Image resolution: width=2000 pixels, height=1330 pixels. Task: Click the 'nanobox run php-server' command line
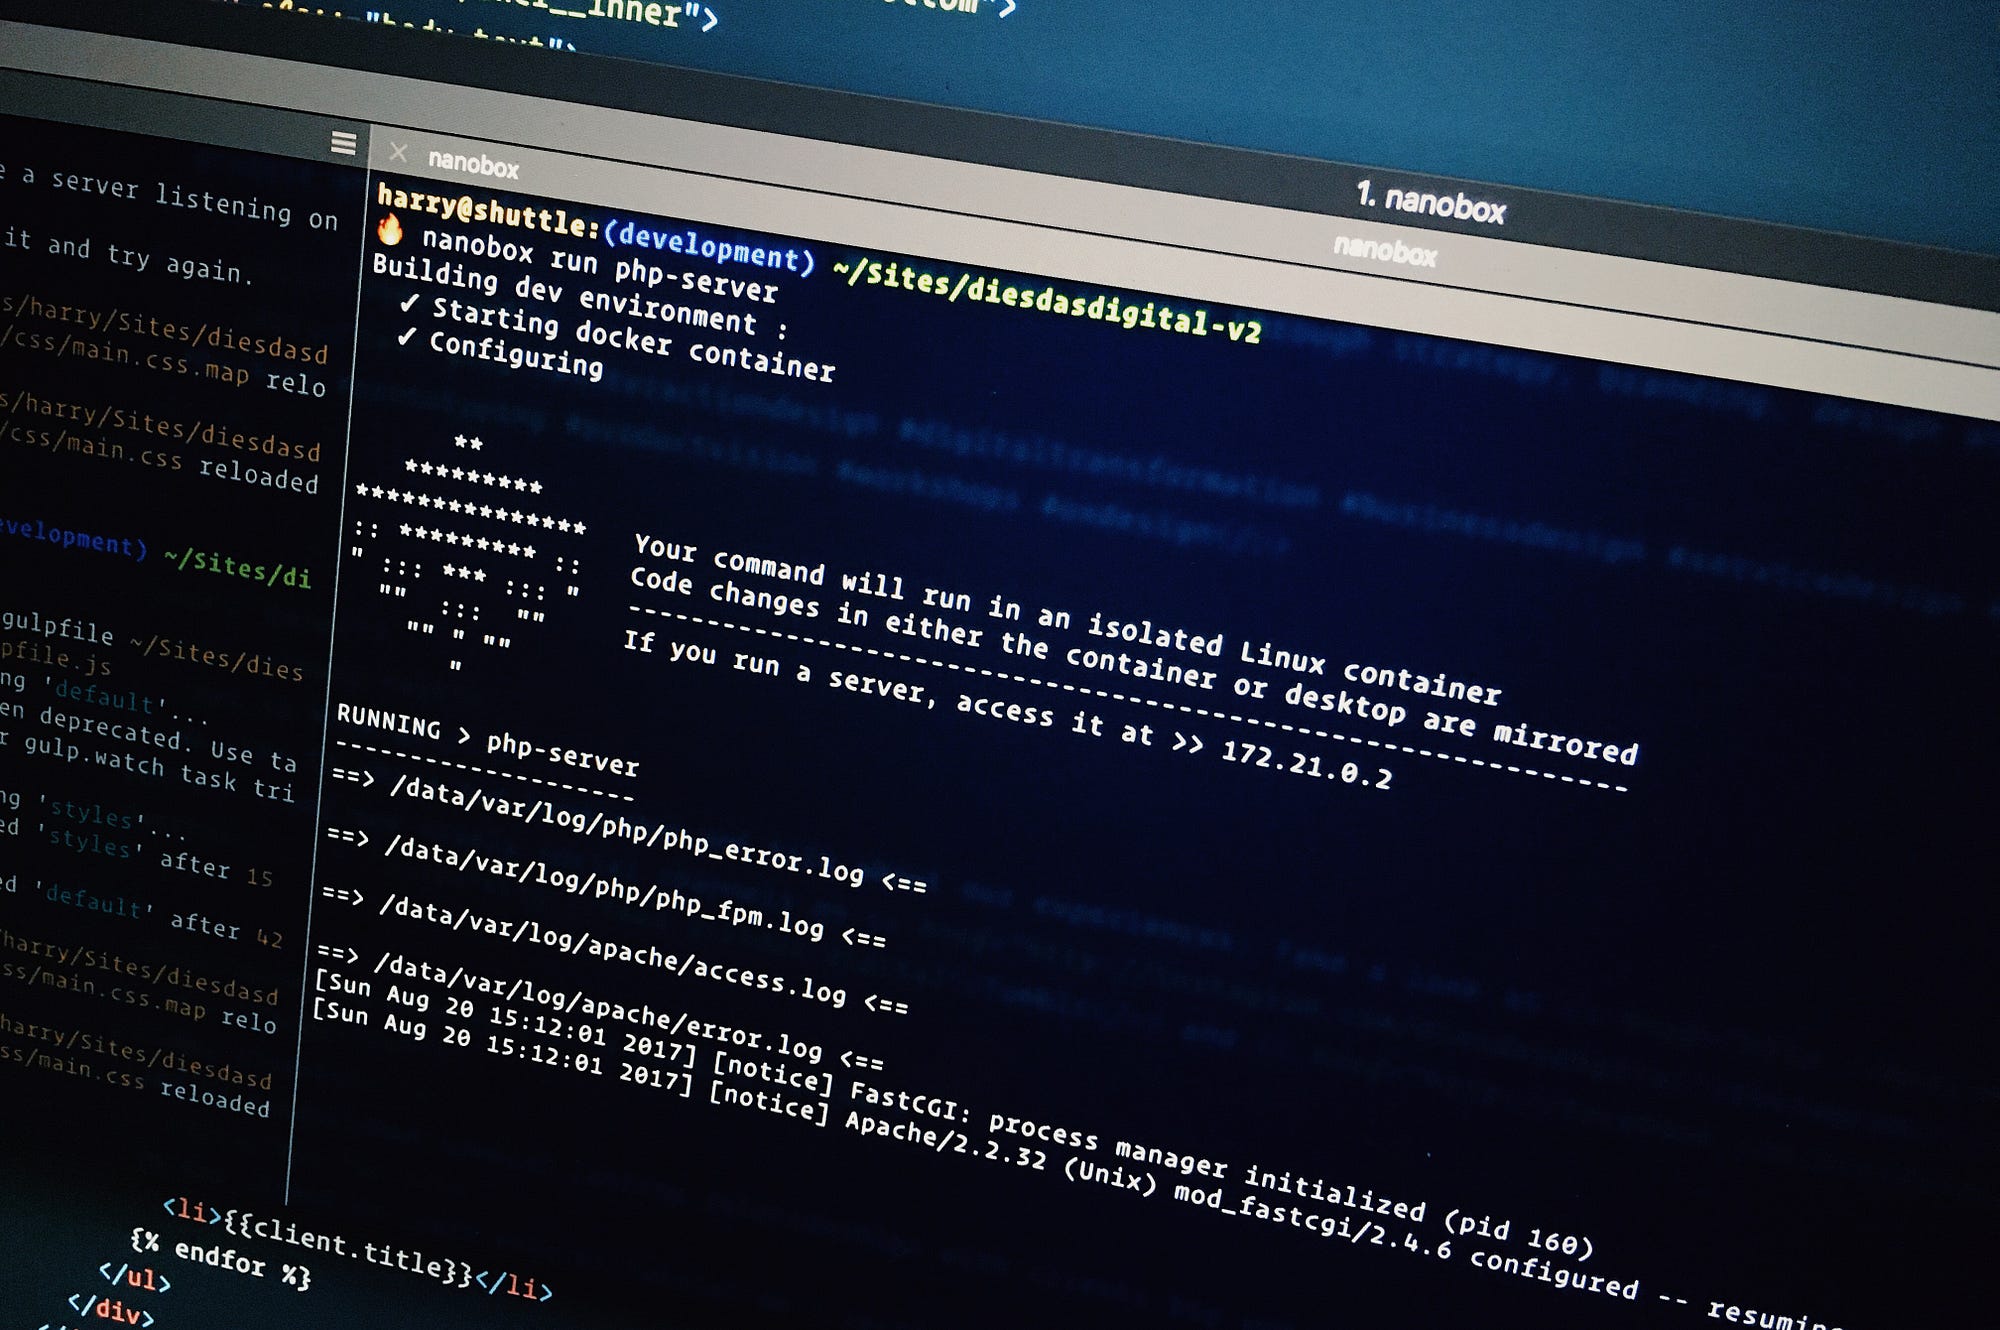click(x=599, y=264)
